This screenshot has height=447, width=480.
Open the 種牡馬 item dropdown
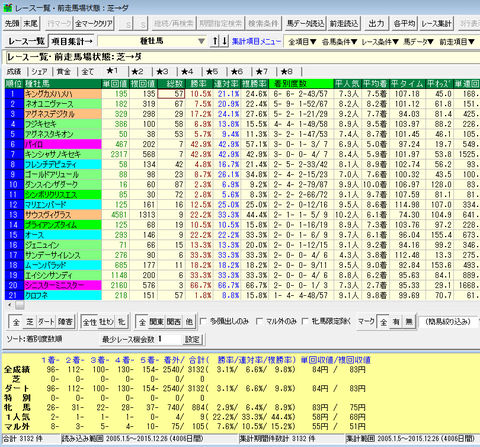point(152,41)
